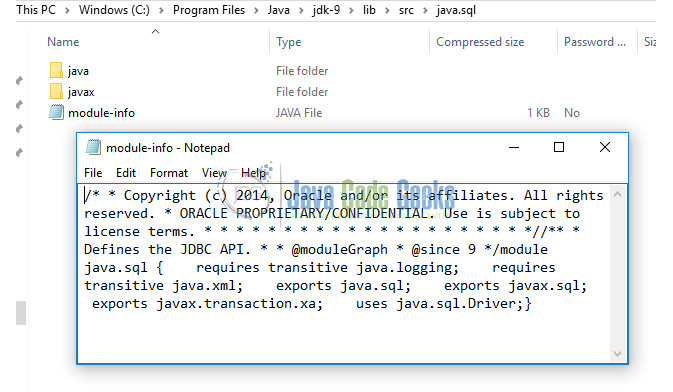Select the javax folder name

coord(81,92)
